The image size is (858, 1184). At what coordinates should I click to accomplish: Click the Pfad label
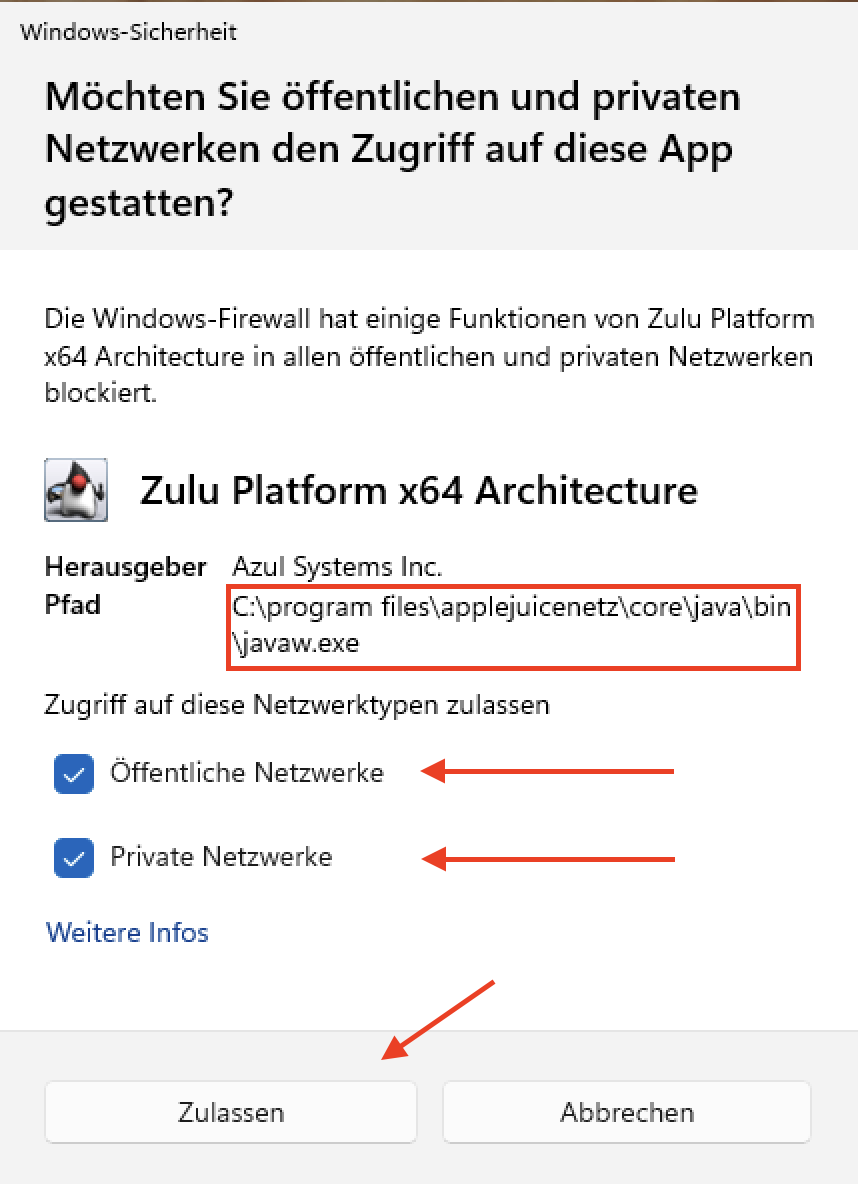tap(73, 605)
